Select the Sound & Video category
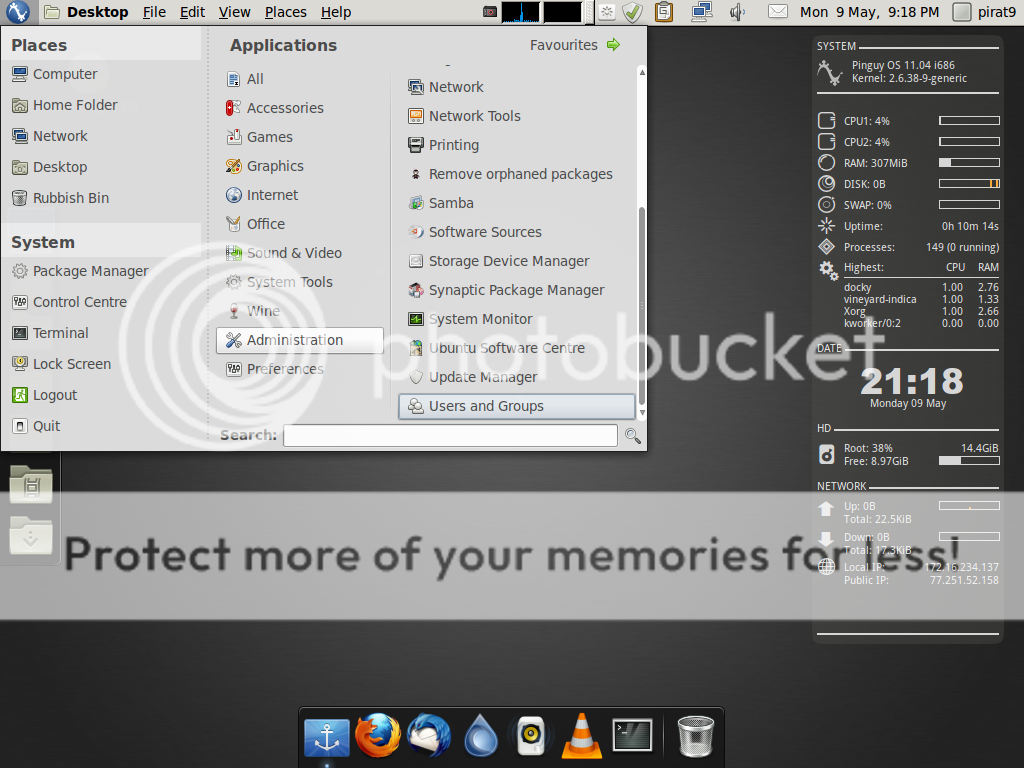Image resolution: width=1024 pixels, height=768 pixels. click(300, 253)
